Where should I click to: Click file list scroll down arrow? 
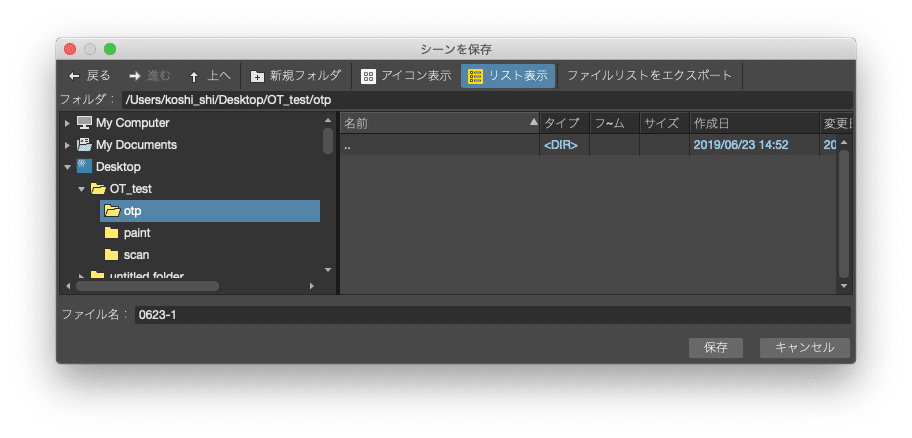click(844, 286)
